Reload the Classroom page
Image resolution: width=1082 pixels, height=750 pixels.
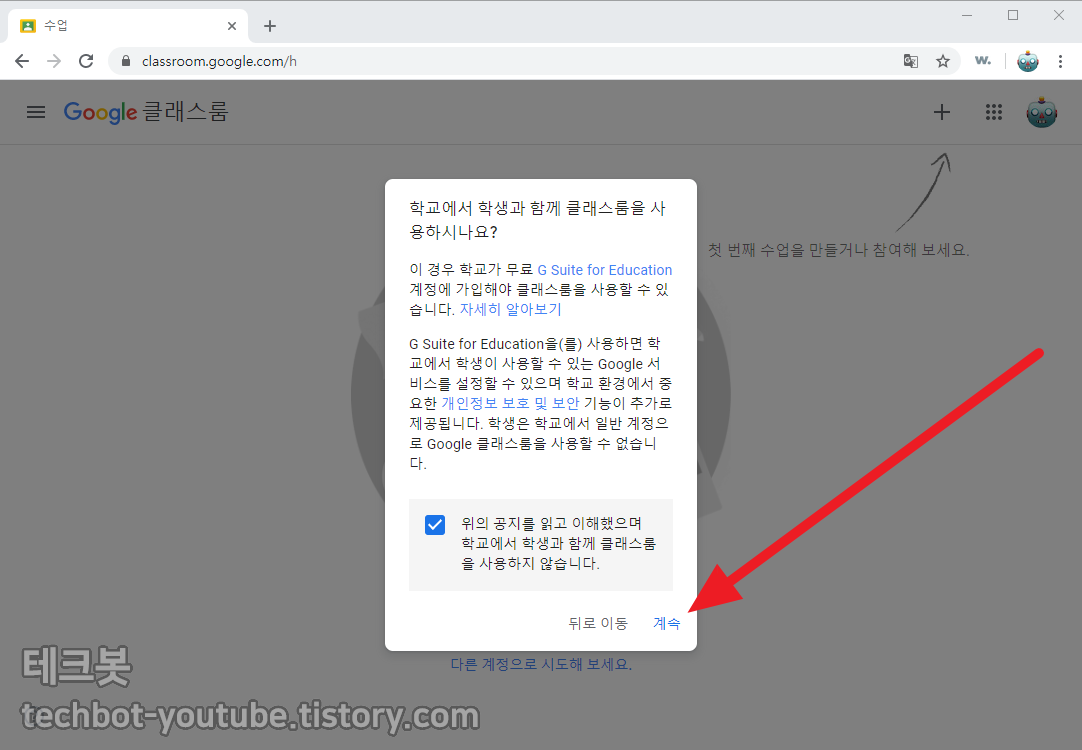click(x=86, y=61)
